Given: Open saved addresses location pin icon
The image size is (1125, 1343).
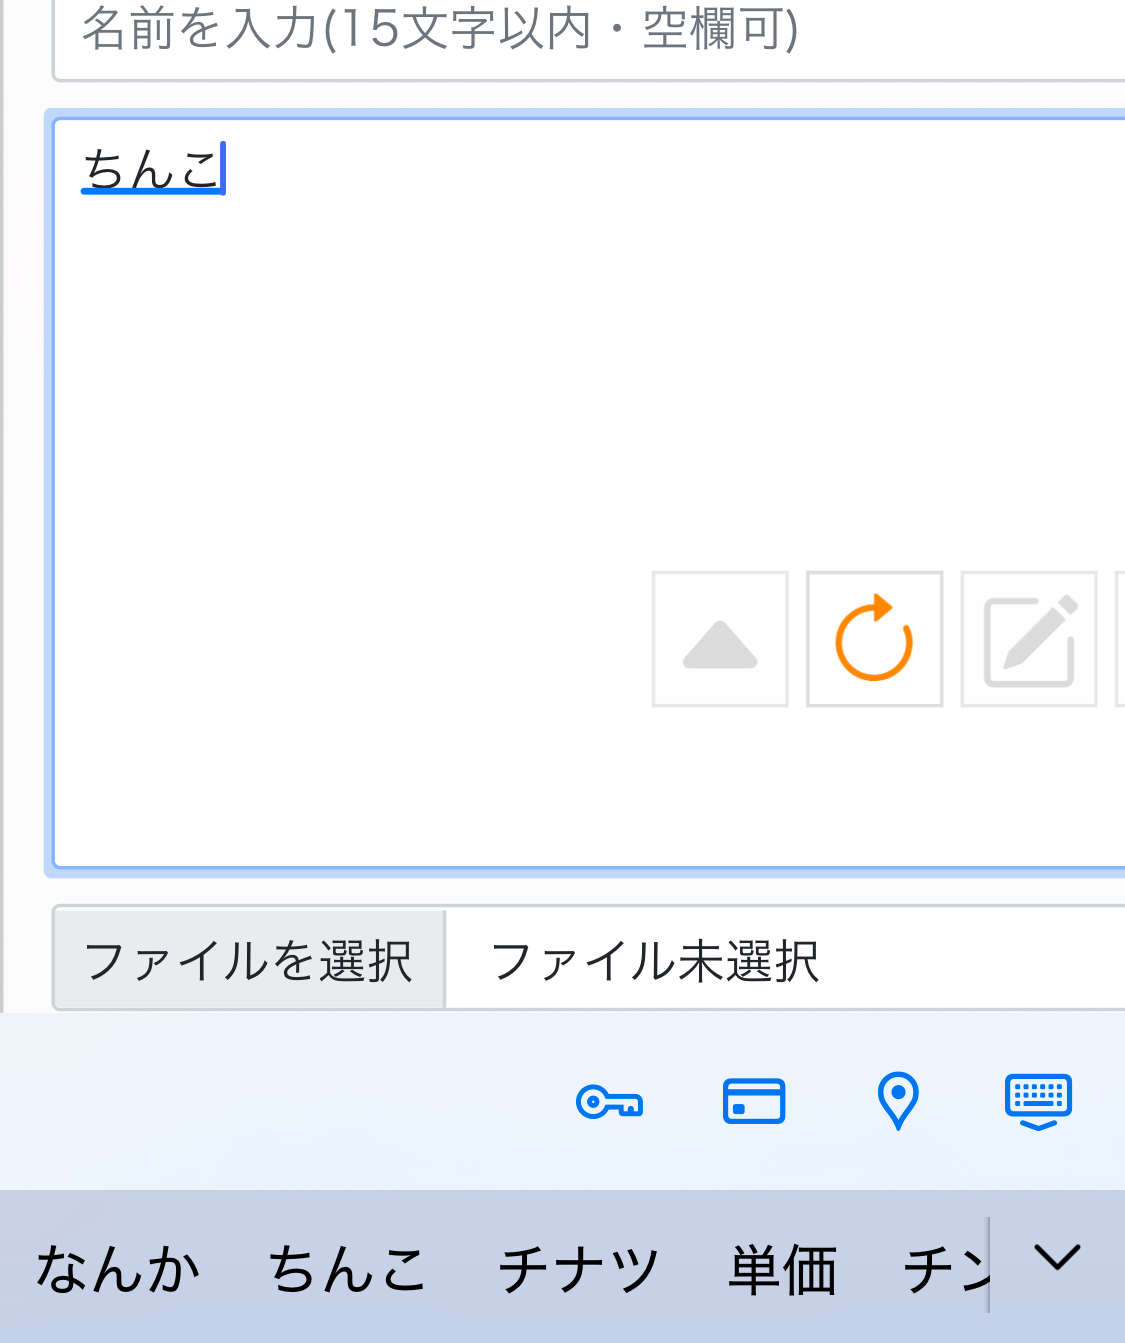Looking at the screenshot, I should (898, 1101).
